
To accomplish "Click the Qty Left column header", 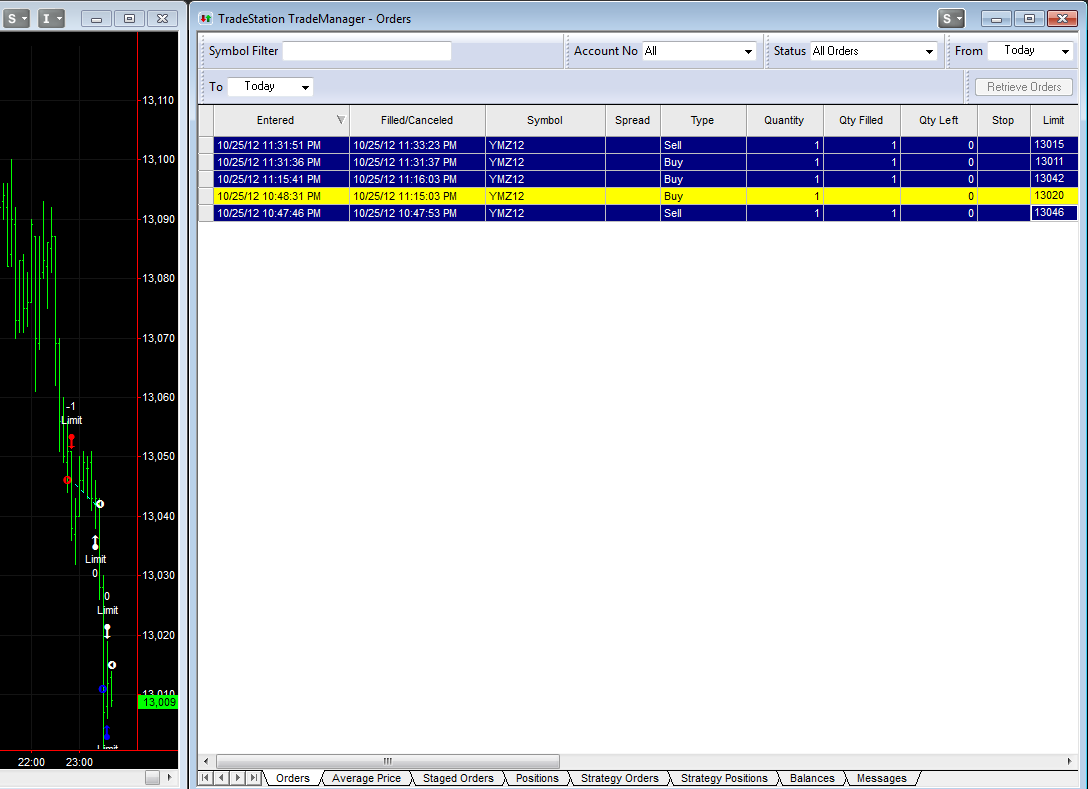I will [x=939, y=120].
